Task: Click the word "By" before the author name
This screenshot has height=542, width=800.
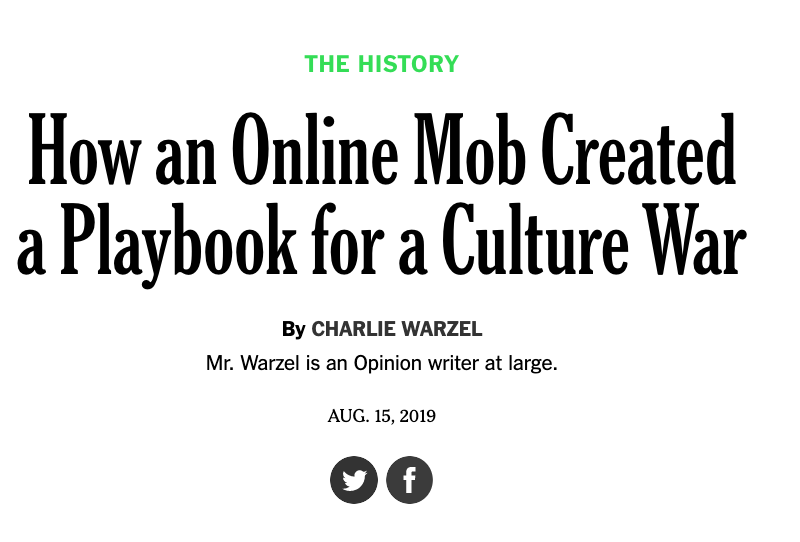Action: [x=293, y=329]
